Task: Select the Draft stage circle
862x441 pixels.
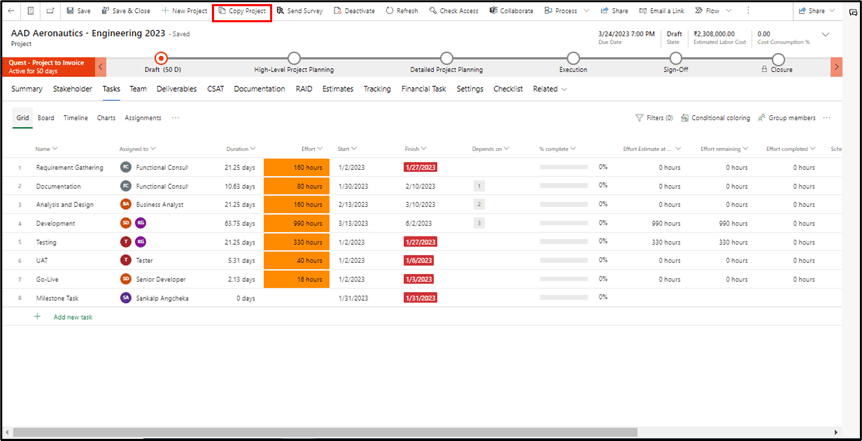Action: pos(161,58)
